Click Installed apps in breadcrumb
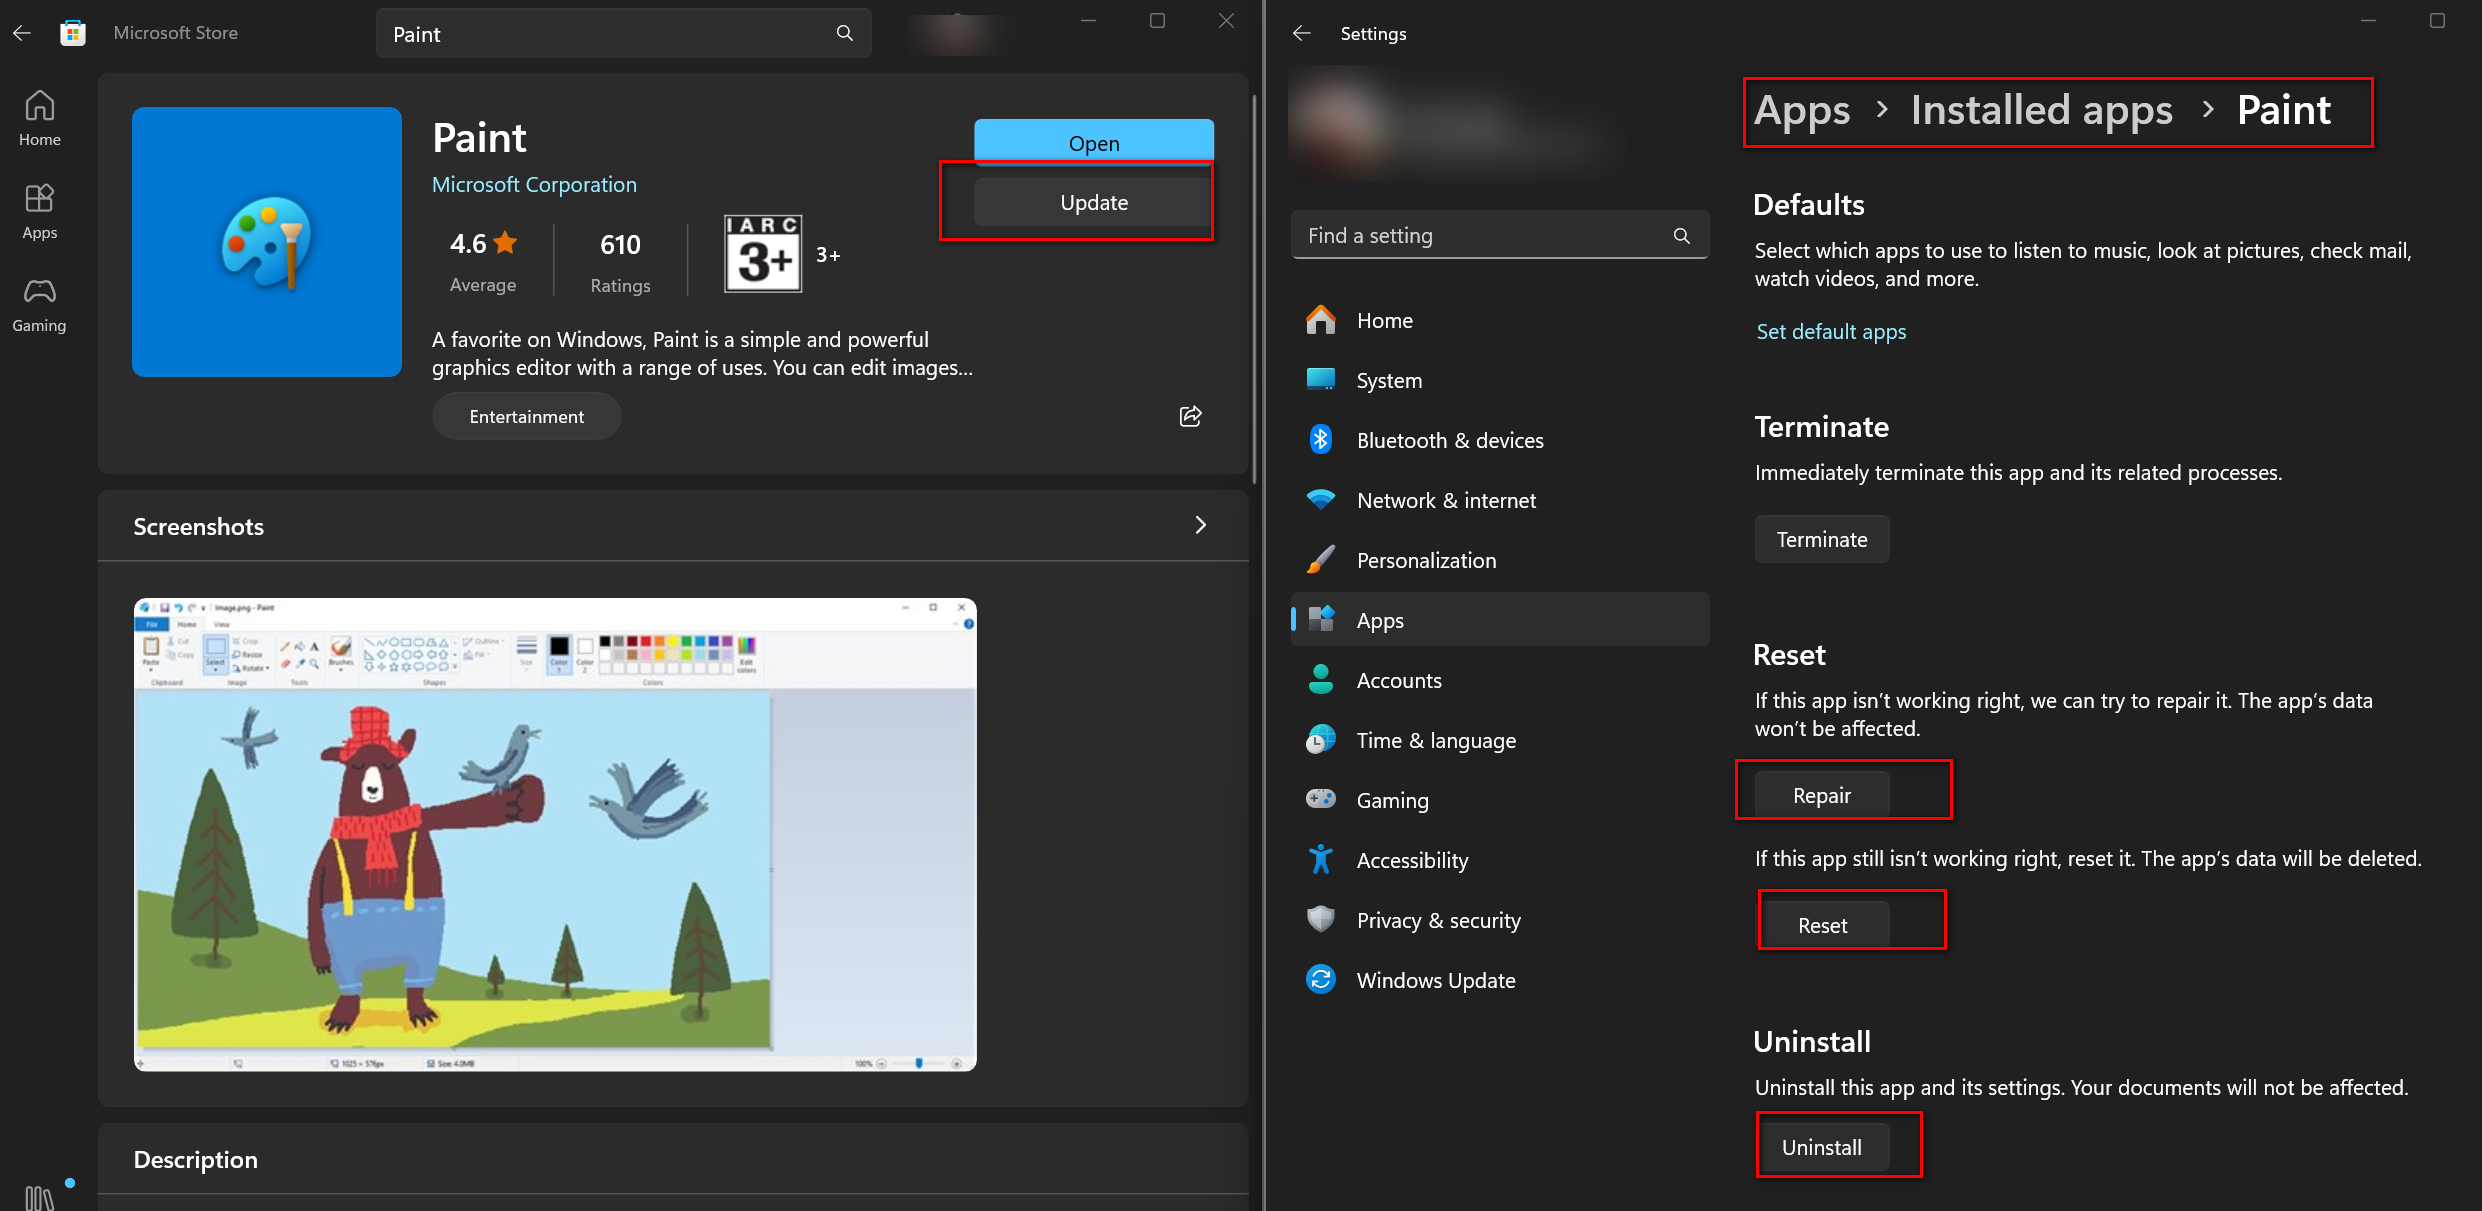This screenshot has width=2482, height=1211. tap(2041, 110)
